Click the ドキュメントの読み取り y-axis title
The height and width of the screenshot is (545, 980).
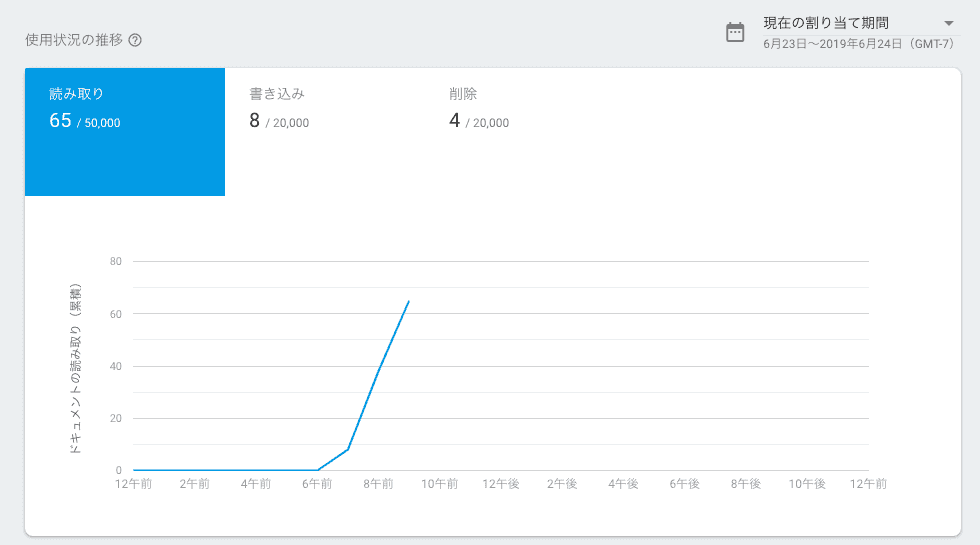coord(76,369)
